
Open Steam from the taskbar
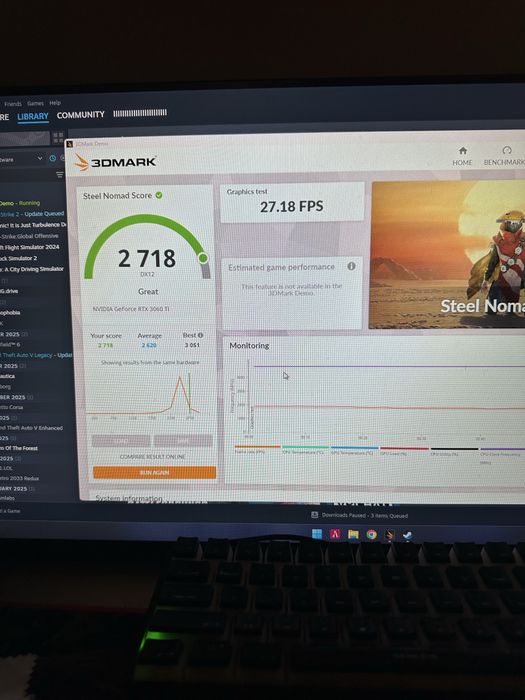point(408,535)
